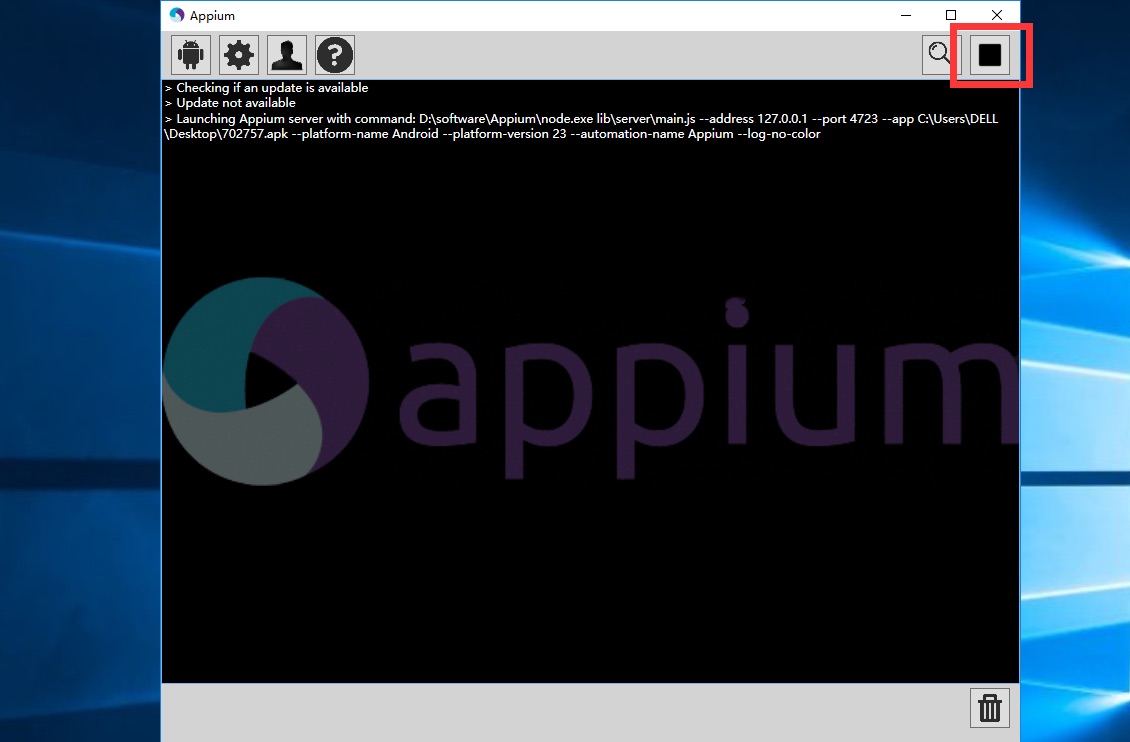Image resolution: width=1130 pixels, height=742 pixels.
Task: Close the Appium window
Action: [997, 15]
